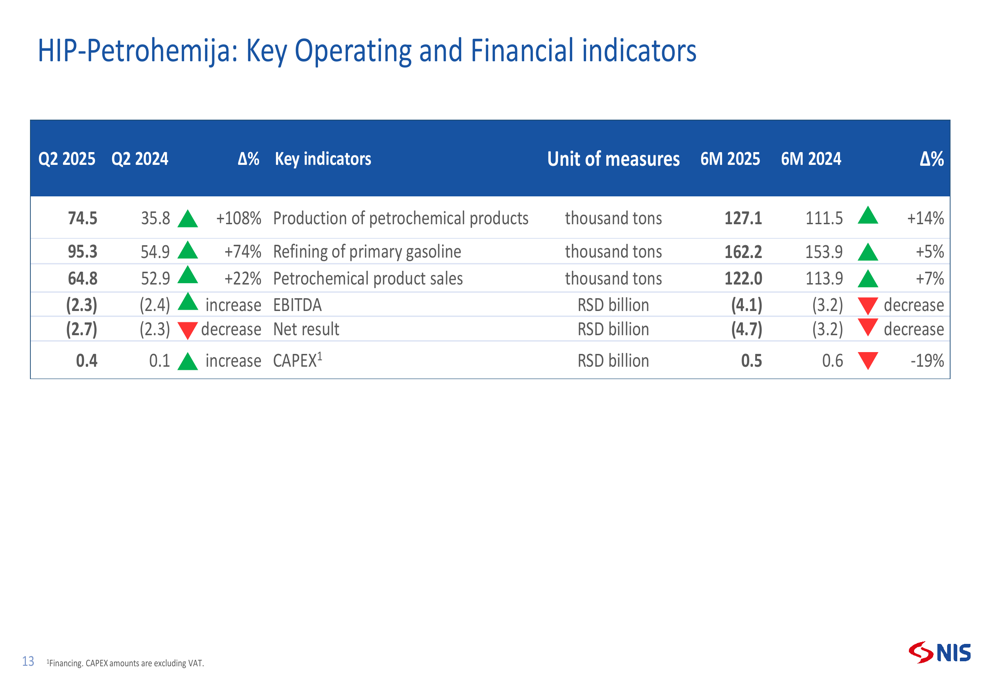Click the value '162.2'

pyautogui.click(x=743, y=252)
